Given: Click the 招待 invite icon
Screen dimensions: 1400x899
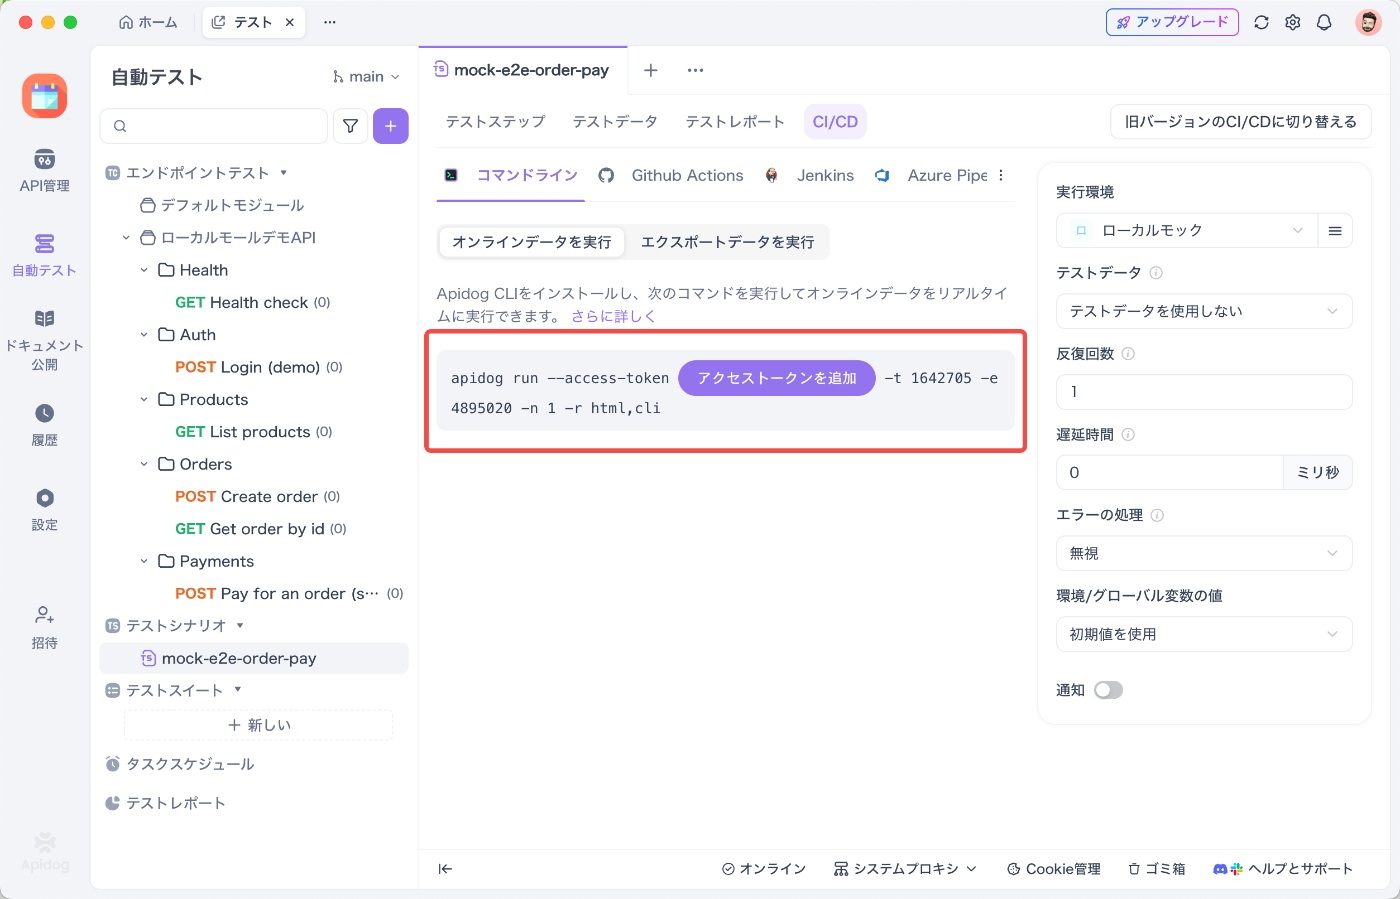Looking at the screenshot, I should coord(44,627).
